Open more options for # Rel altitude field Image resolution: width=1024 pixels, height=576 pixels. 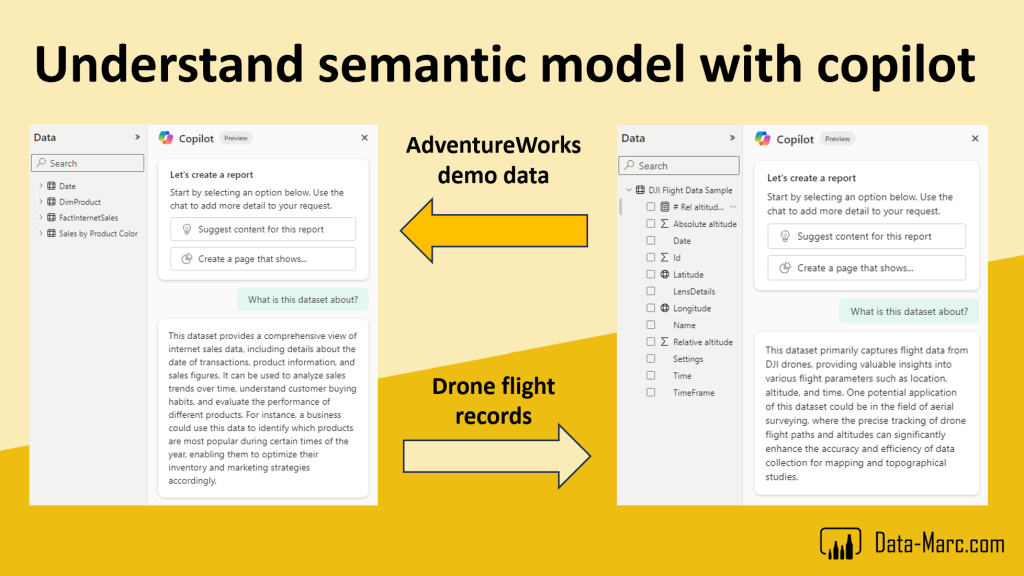pyautogui.click(x=733, y=207)
